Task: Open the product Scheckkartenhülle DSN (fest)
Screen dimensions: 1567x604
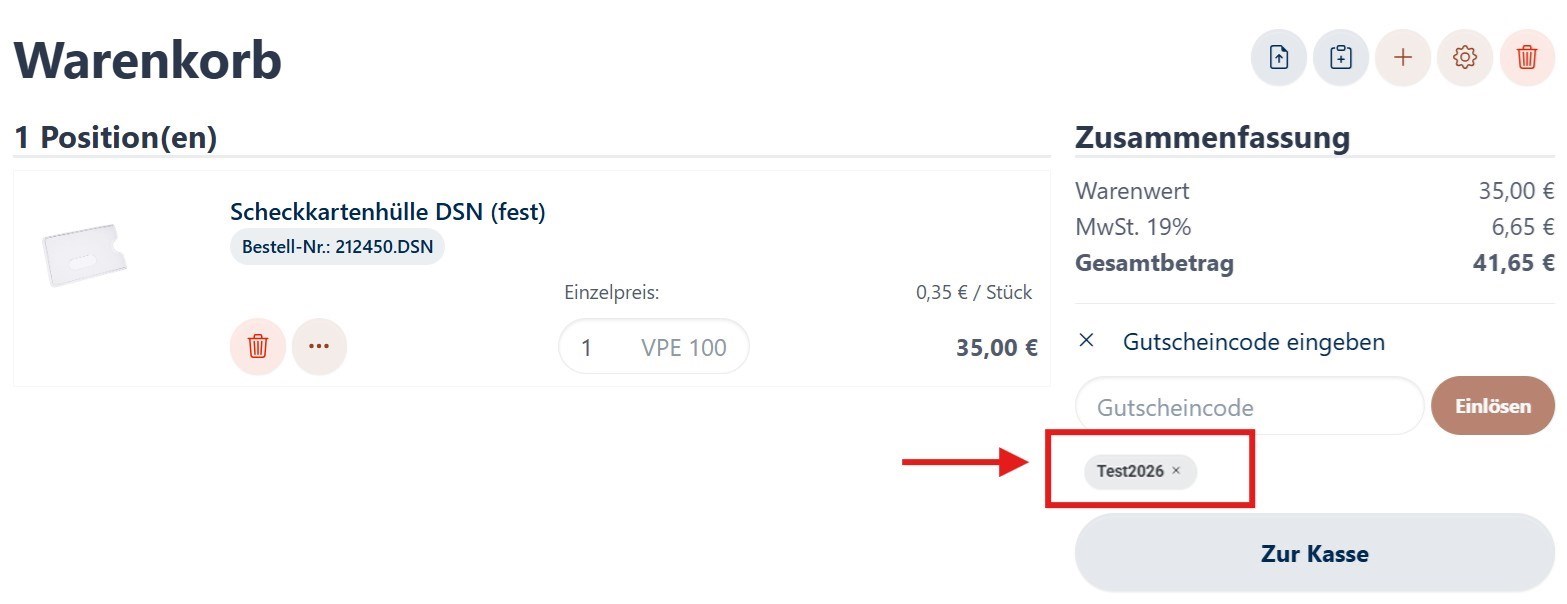Action: click(388, 211)
